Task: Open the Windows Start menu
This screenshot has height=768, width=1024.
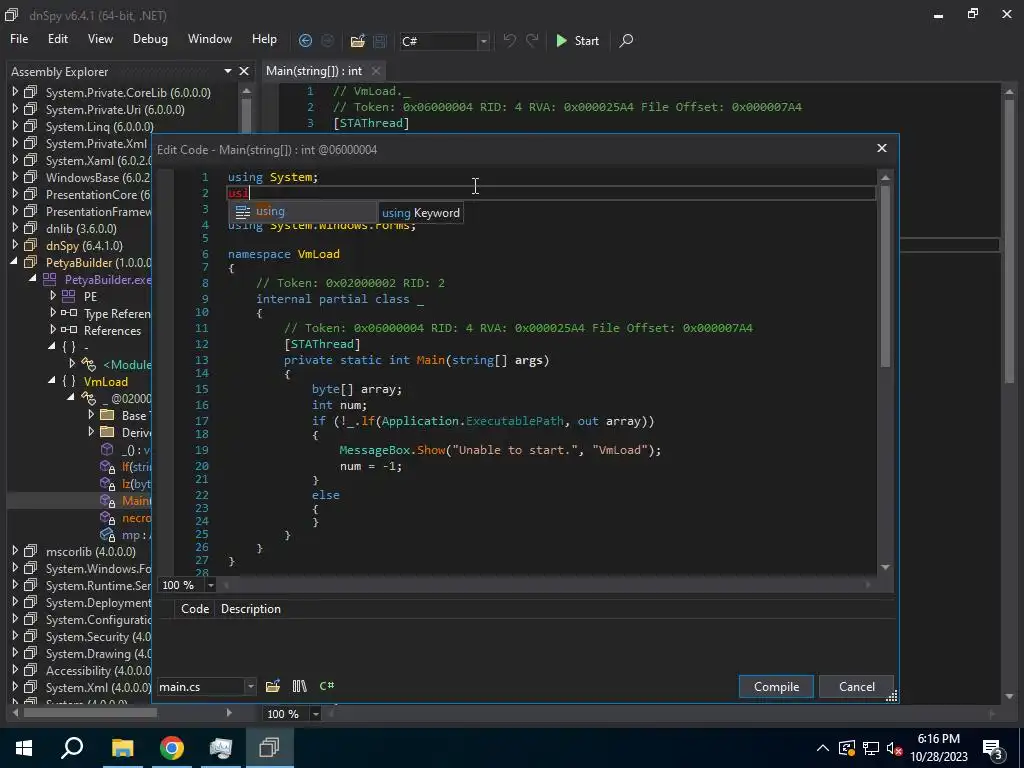Action: click(24, 748)
